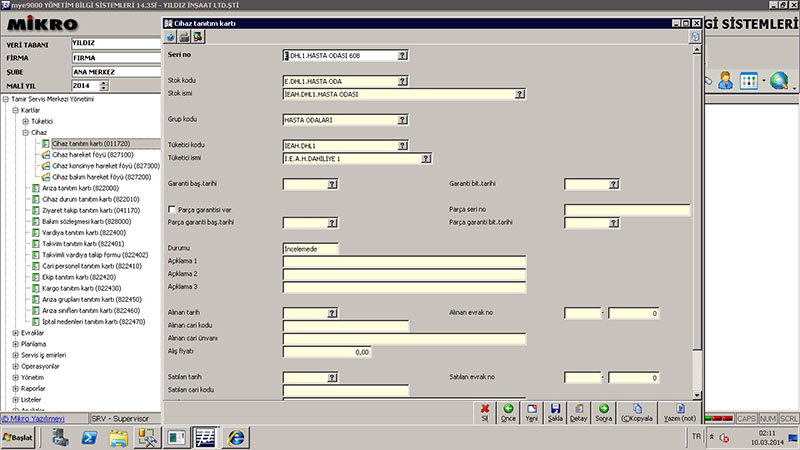Viewport: 800px width, 450px height.
Task: Open Cihaz durum tanıtım kartı (822010)
Action: click(x=90, y=199)
